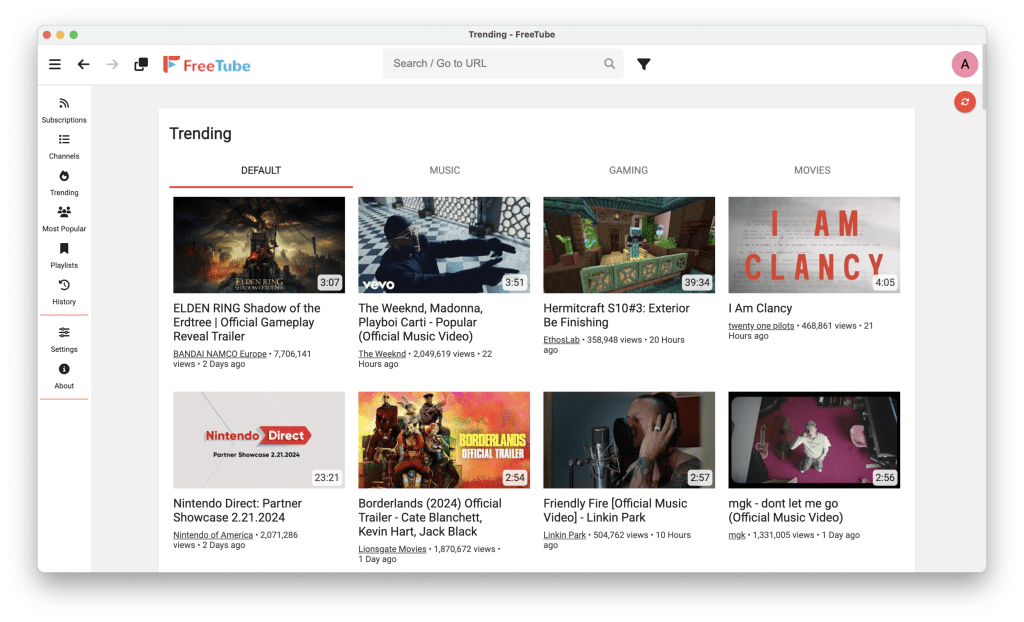Click the I Am Clancy video title
Viewport: 1024px width, 622px height.
760,308
